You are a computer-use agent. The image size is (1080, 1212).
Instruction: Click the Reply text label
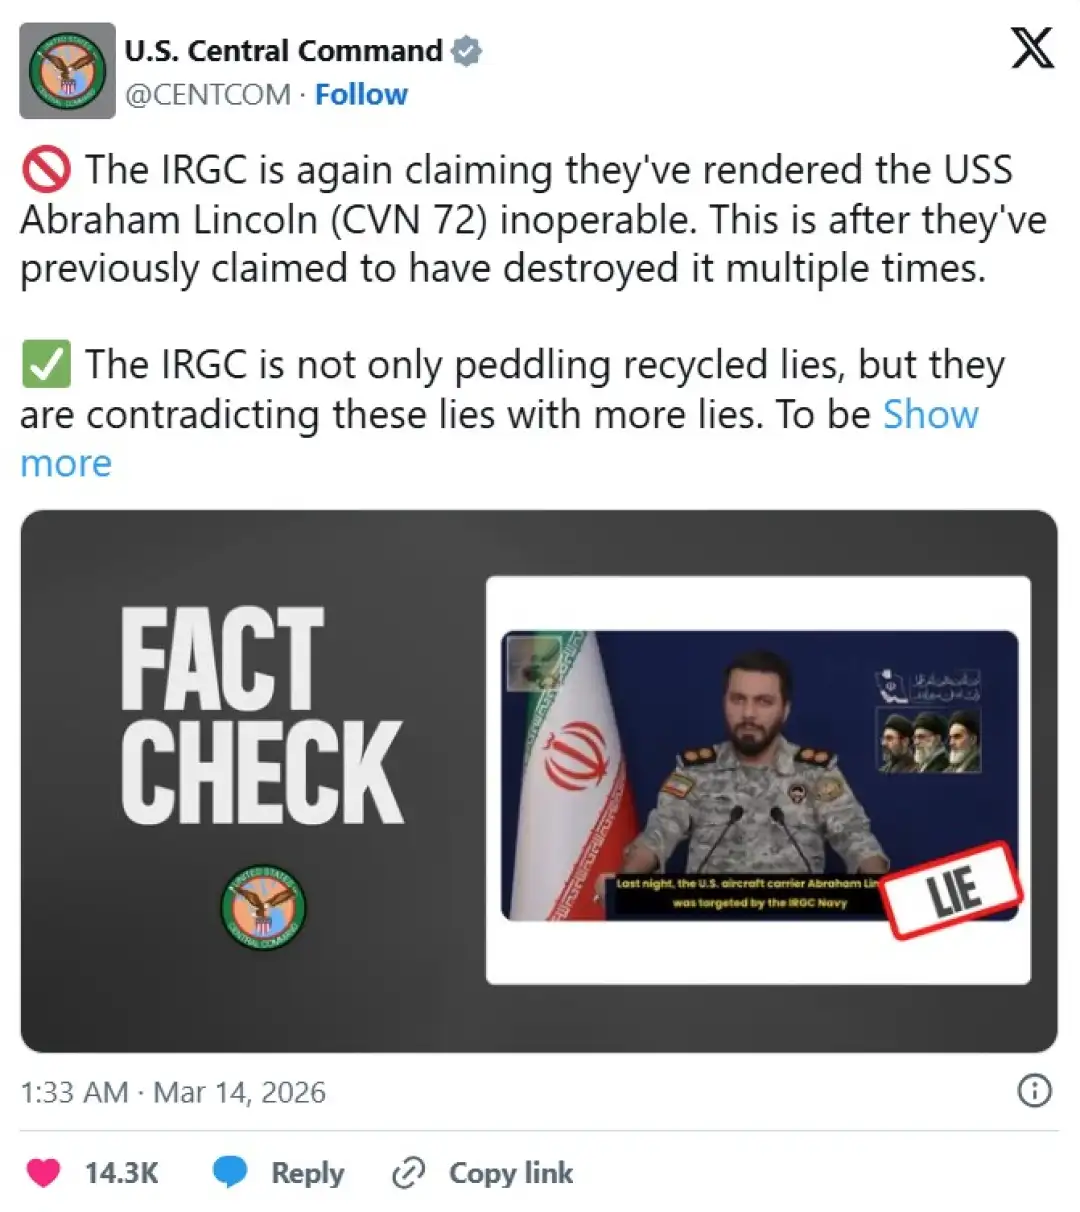307,1172
